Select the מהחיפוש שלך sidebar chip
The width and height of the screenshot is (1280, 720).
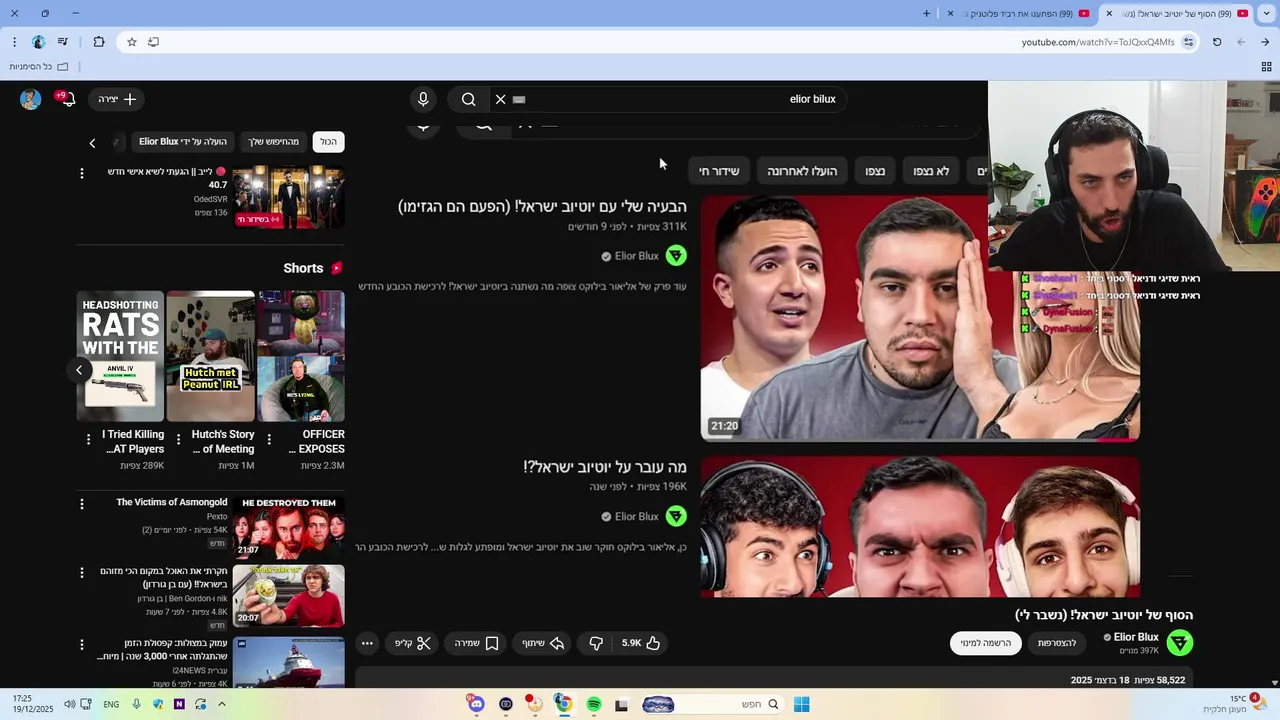click(x=273, y=142)
